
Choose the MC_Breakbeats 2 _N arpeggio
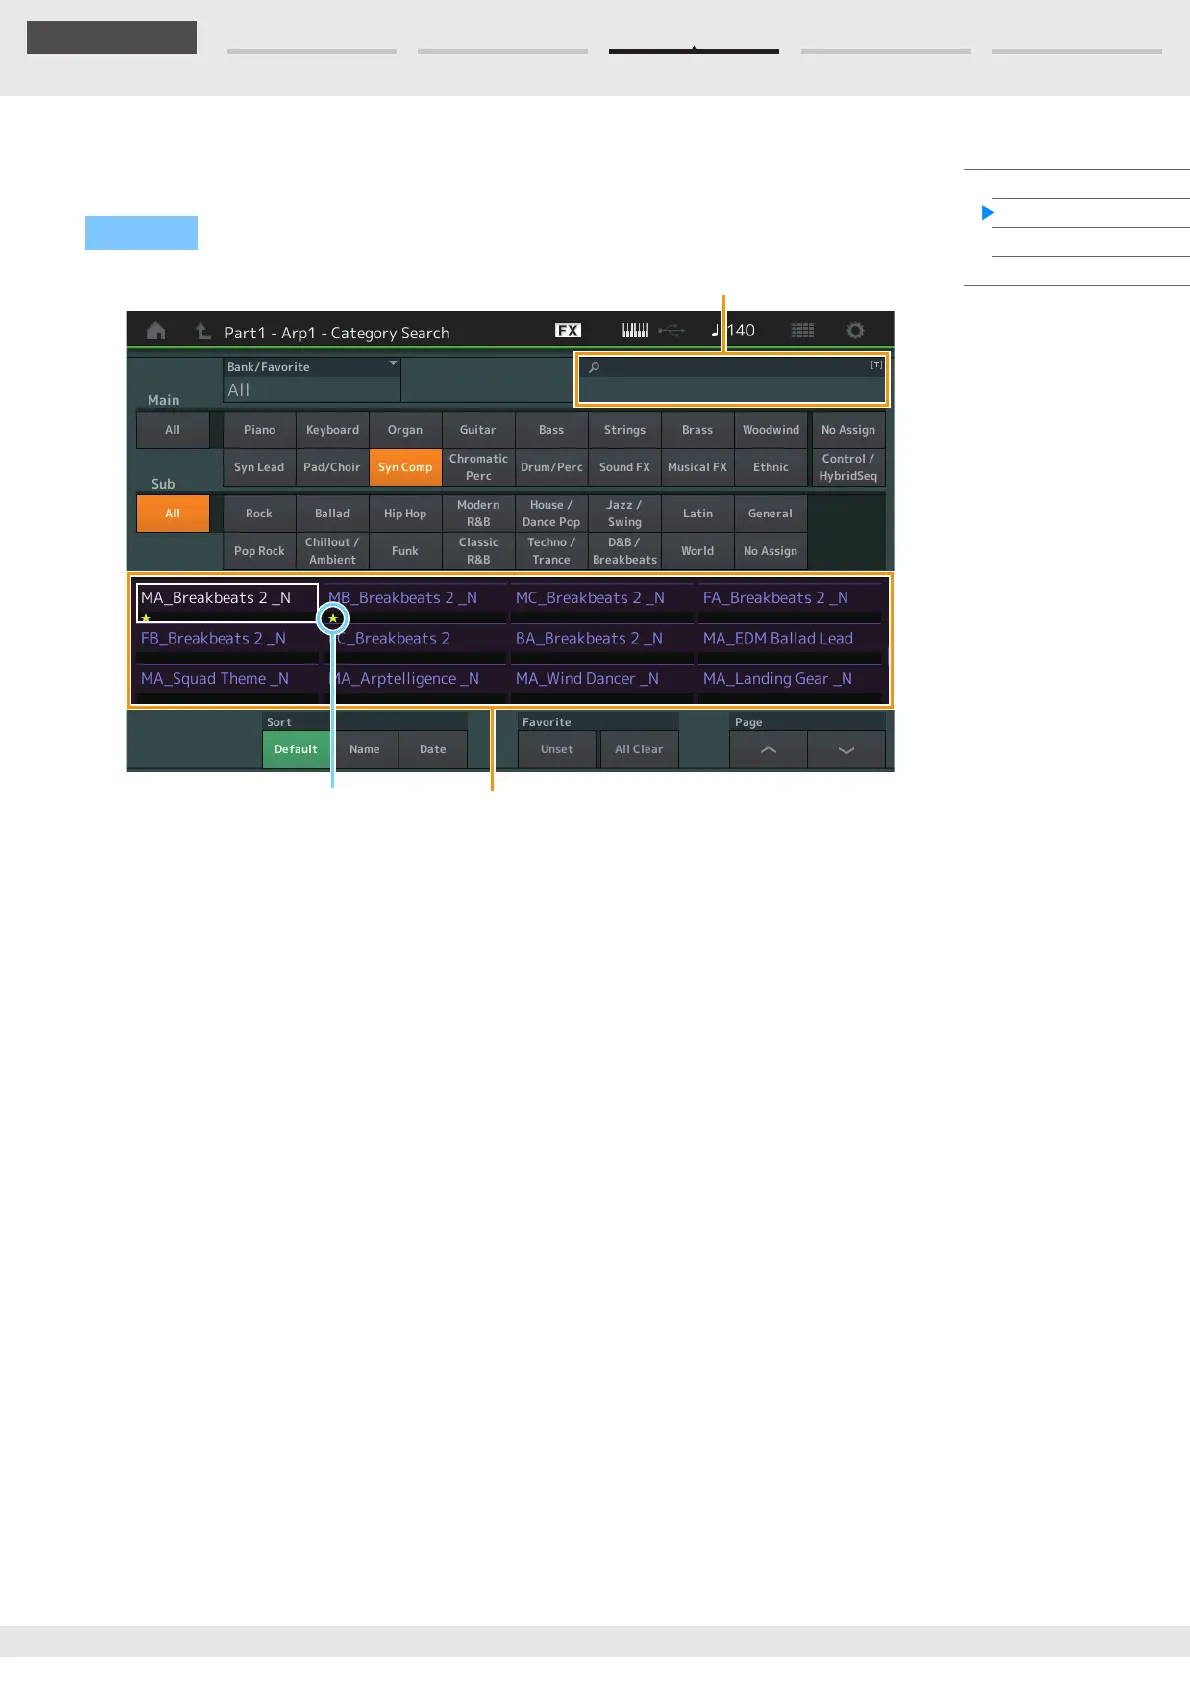click(x=602, y=603)
